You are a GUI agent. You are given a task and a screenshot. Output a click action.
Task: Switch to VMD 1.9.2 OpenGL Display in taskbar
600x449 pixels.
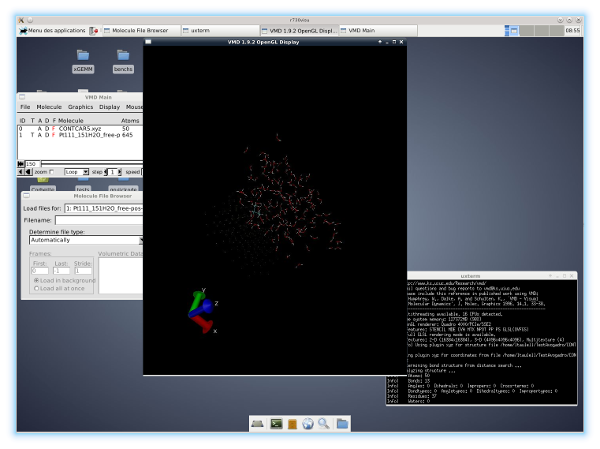pos(300,30)
